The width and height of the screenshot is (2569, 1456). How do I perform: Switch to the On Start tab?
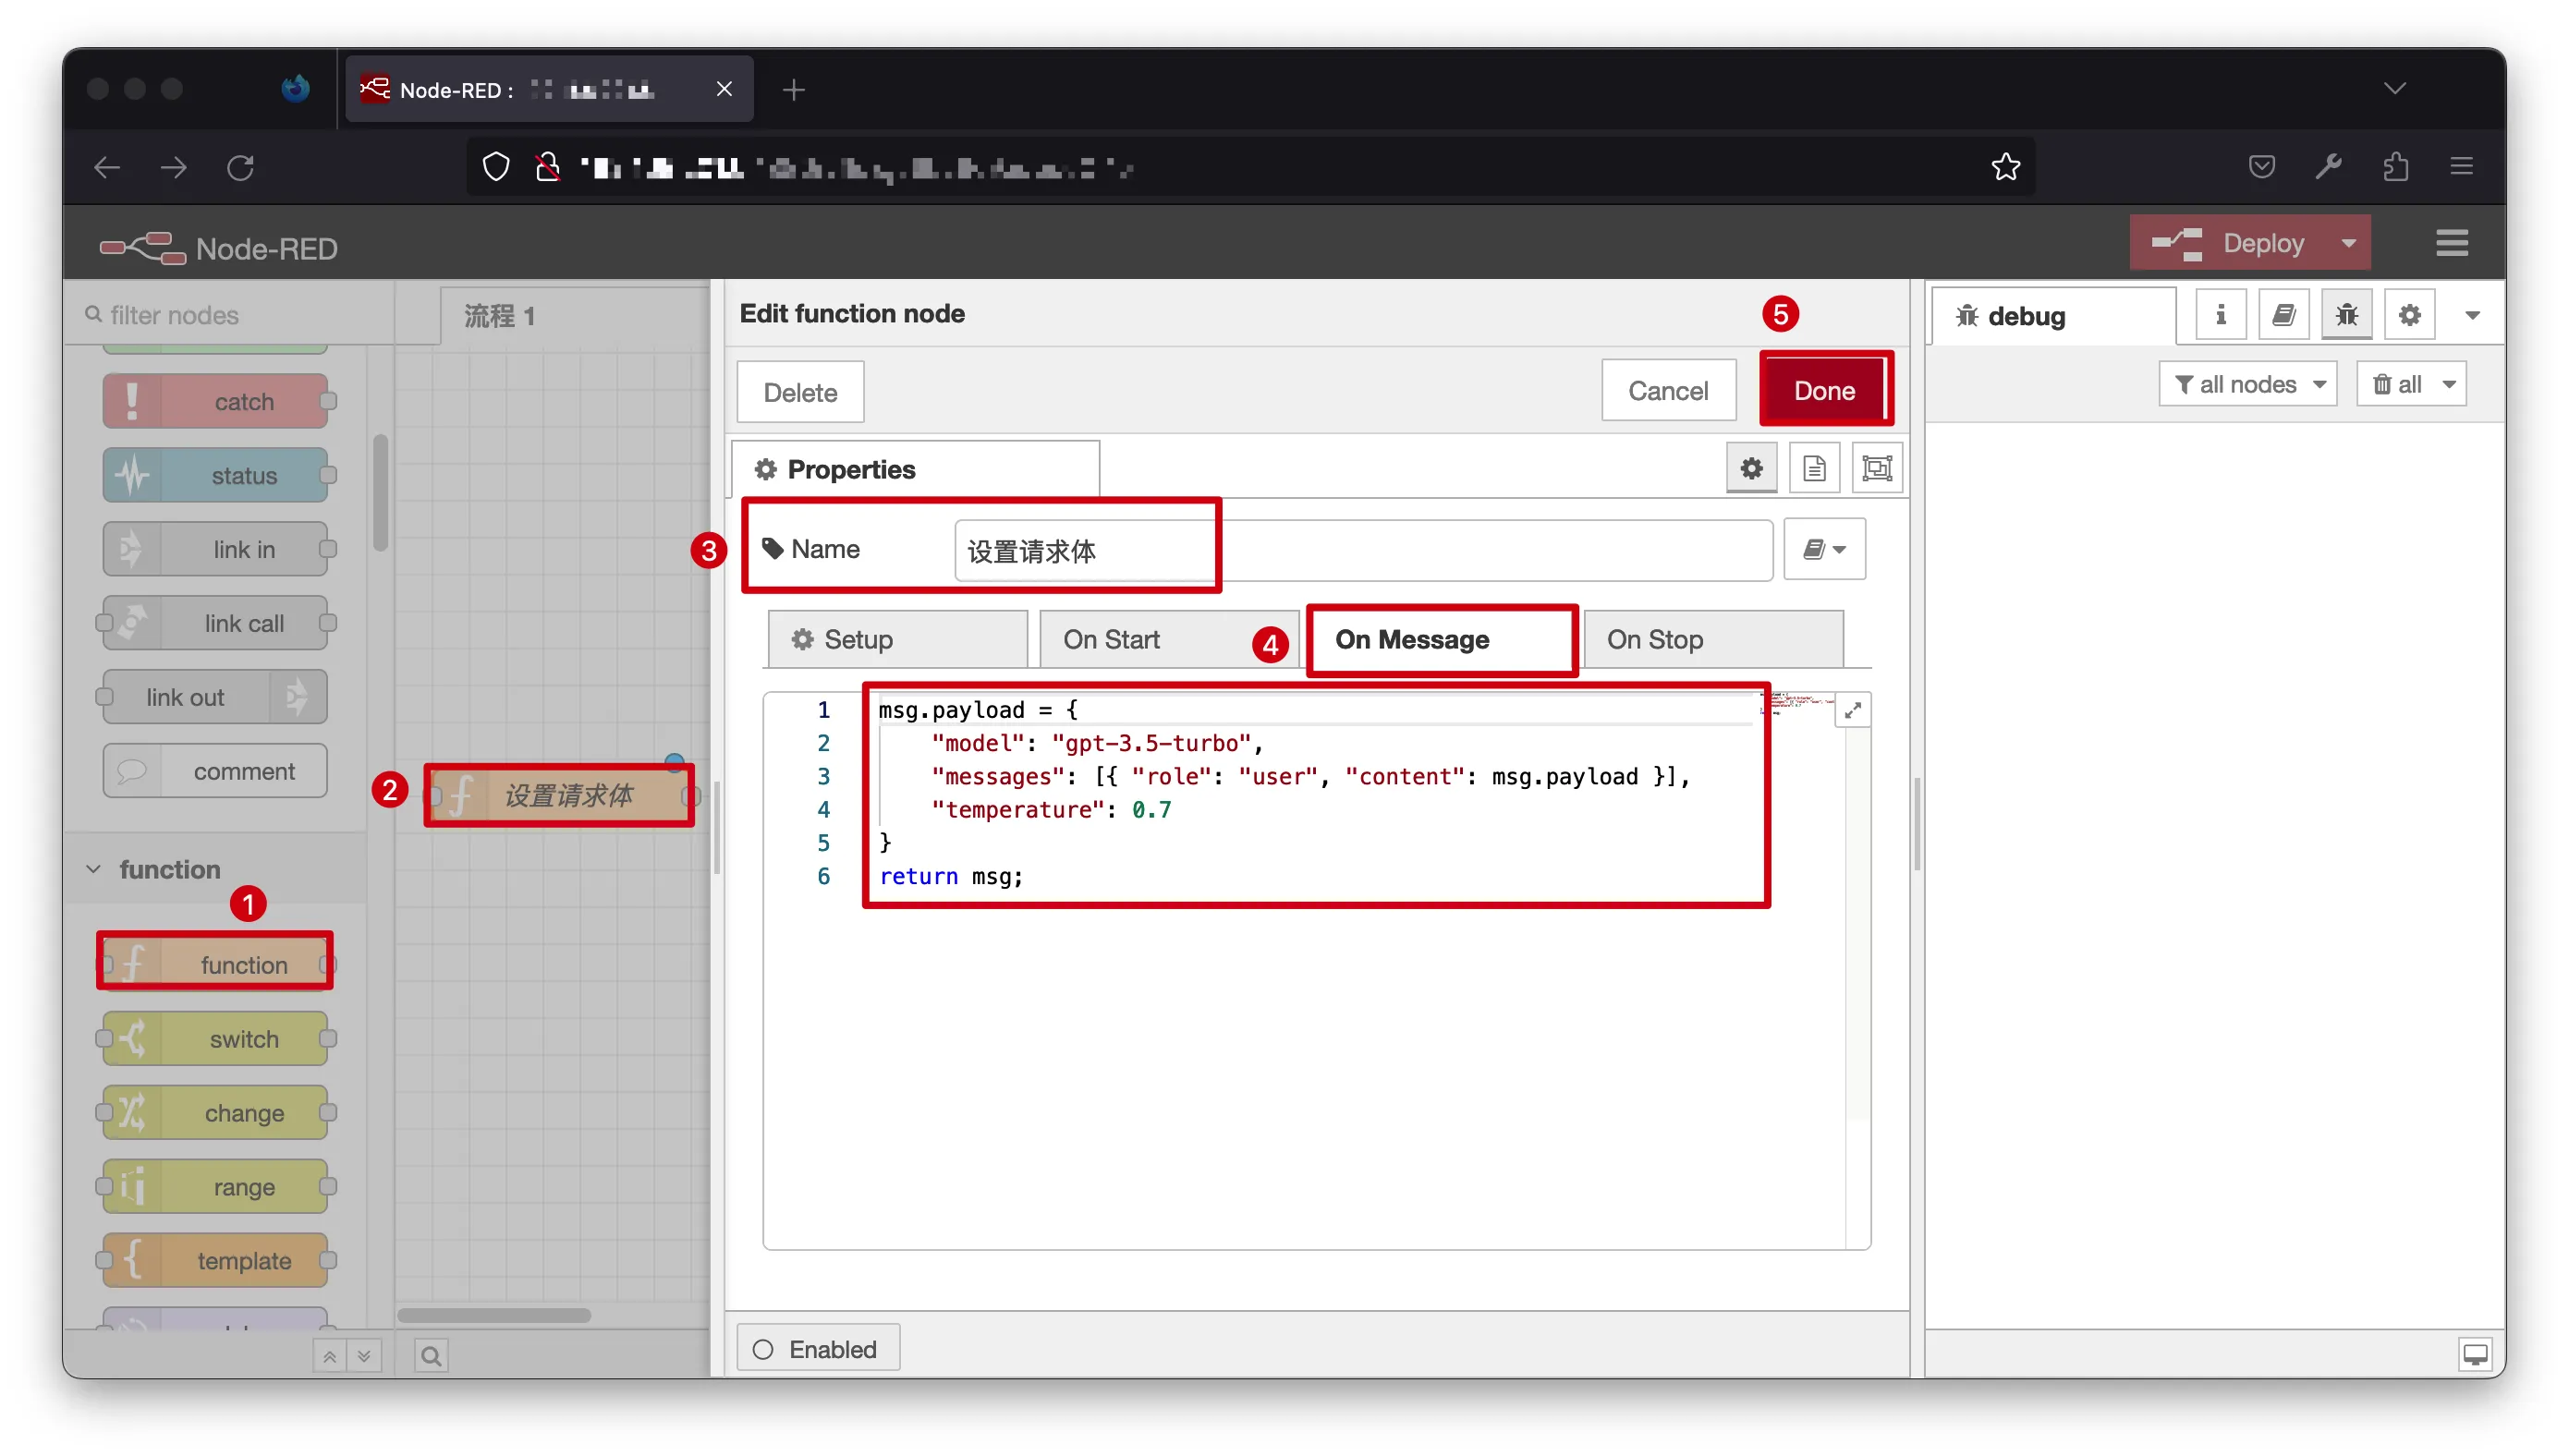pyautogui.click(x=1111, y=639)
